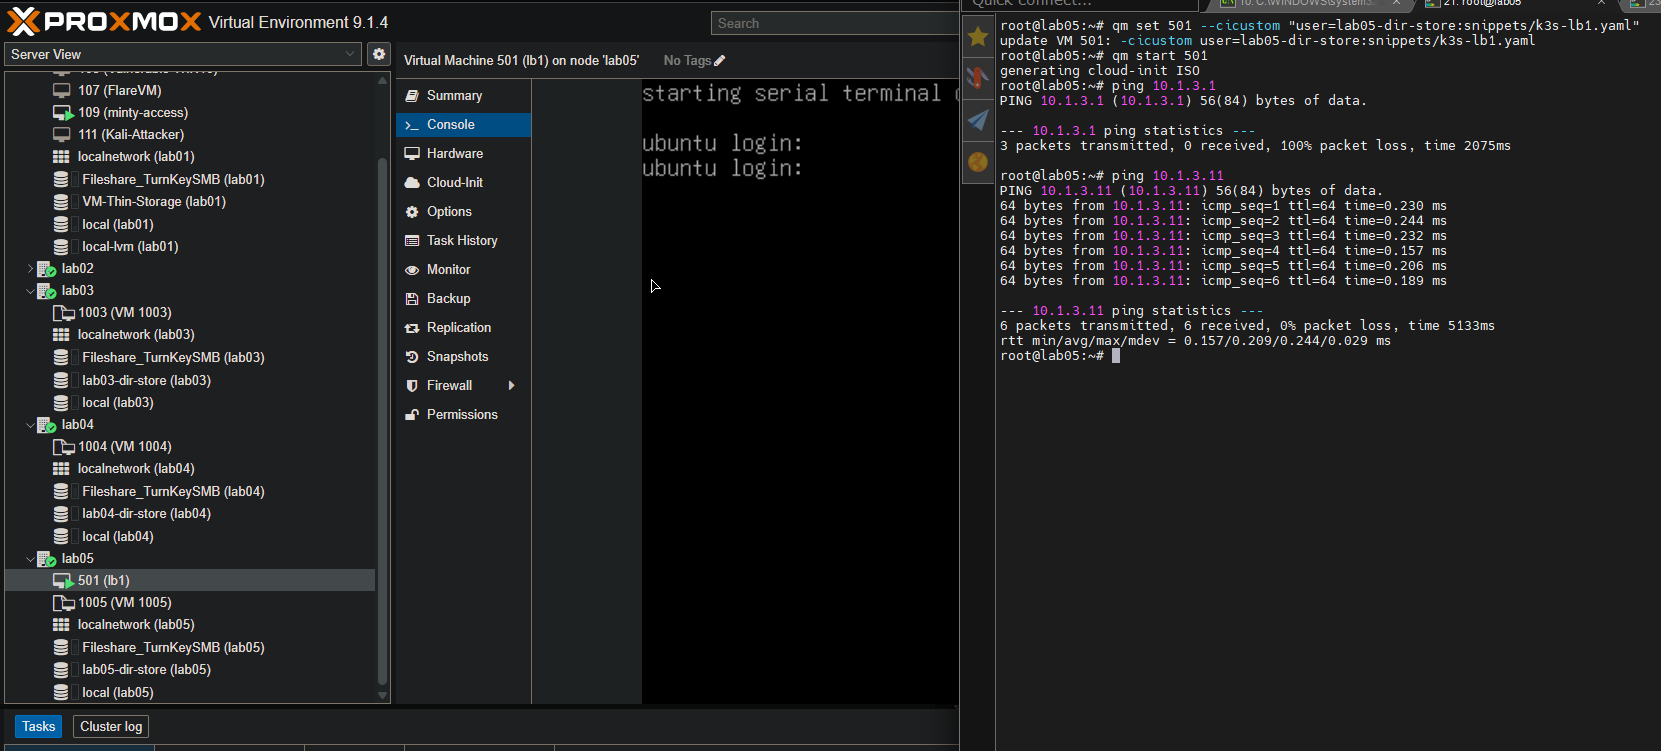
Task: Click the Tasks button in bottom panel
Action: 38,726
